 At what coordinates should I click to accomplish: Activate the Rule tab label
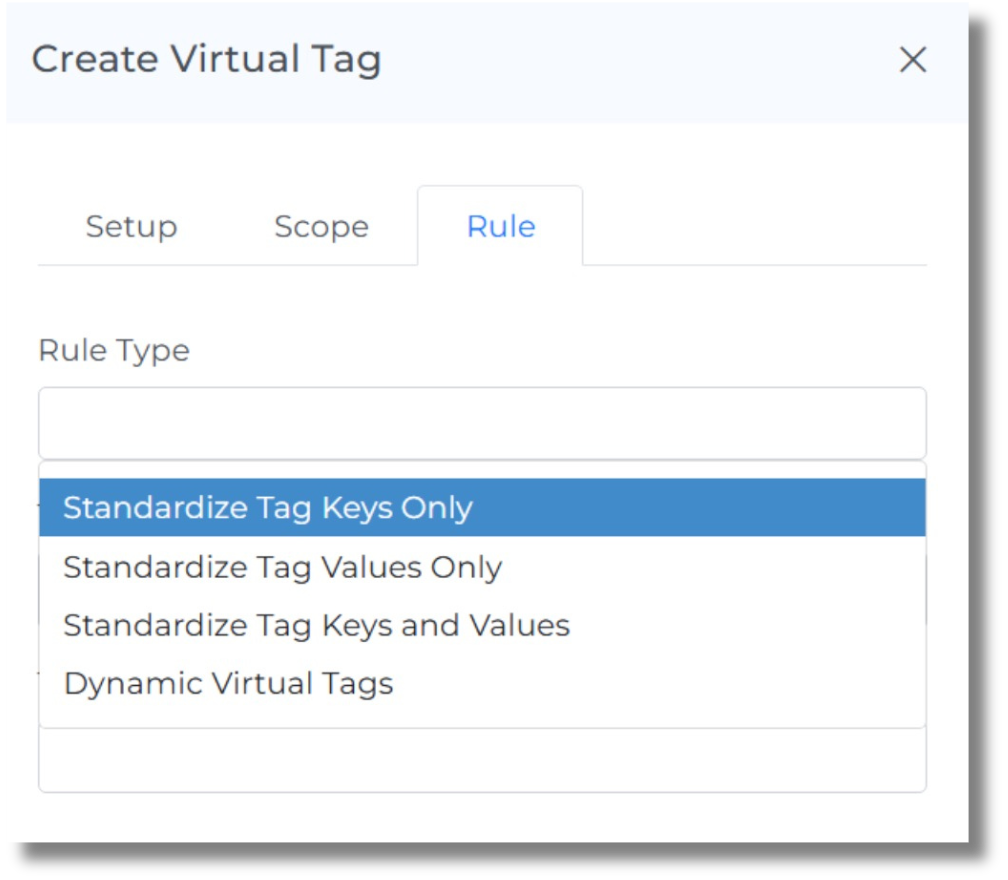[501, 226]
